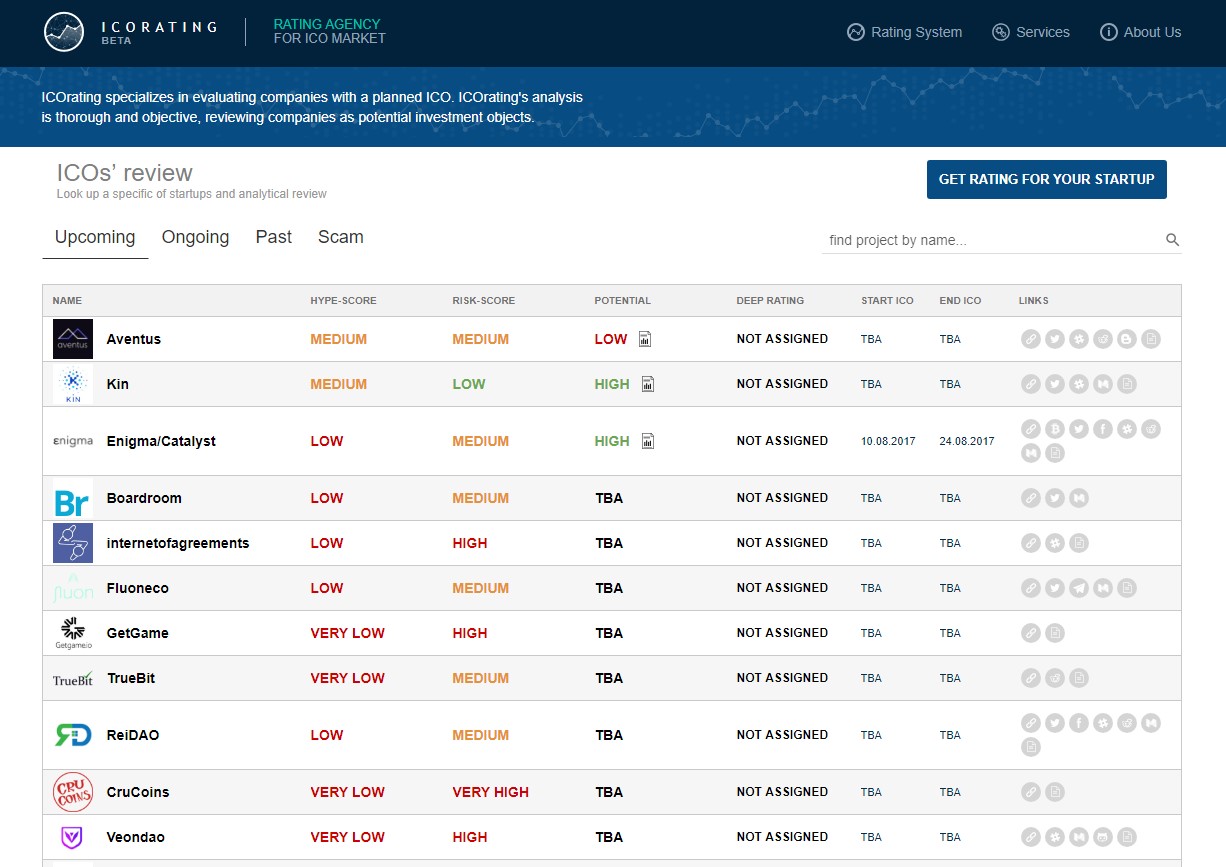Switch to the Scam tab
This screenshot has height=867, width=1226.
pos(340,238)
